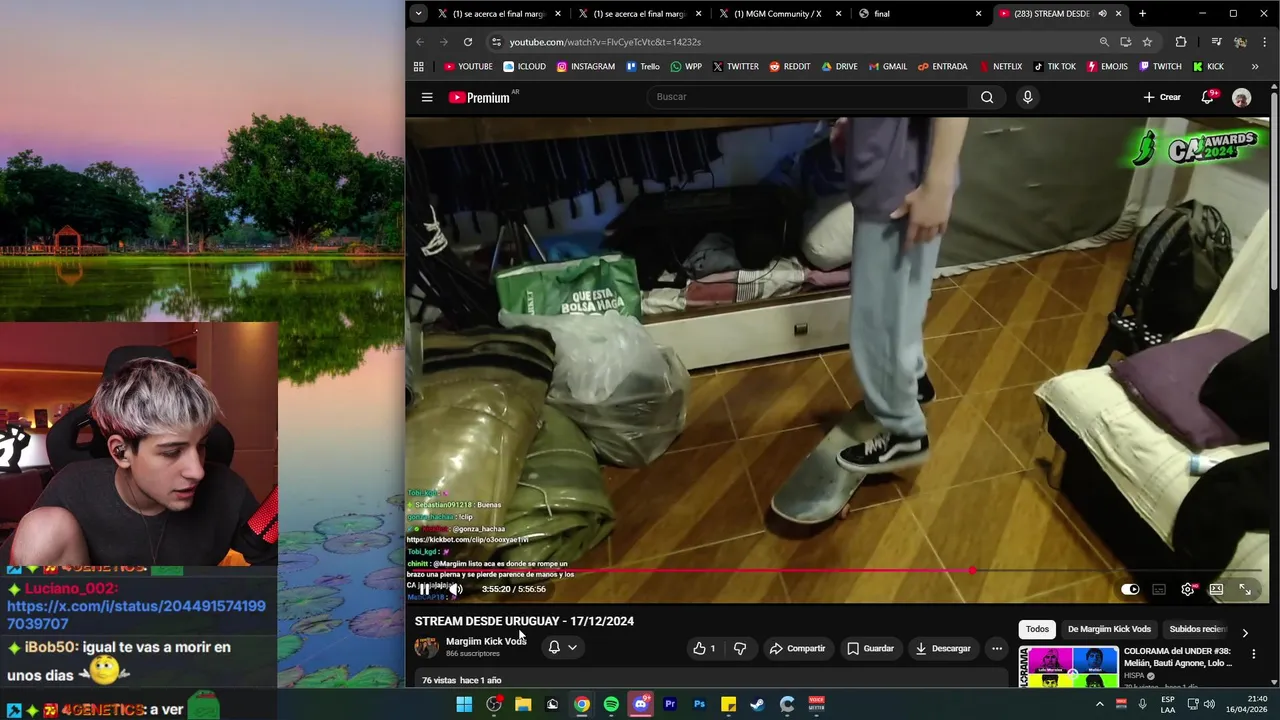Open Margiim Kick Vods channel link
The height and width of the screenshot is (720, 1280).
point(486,641)
